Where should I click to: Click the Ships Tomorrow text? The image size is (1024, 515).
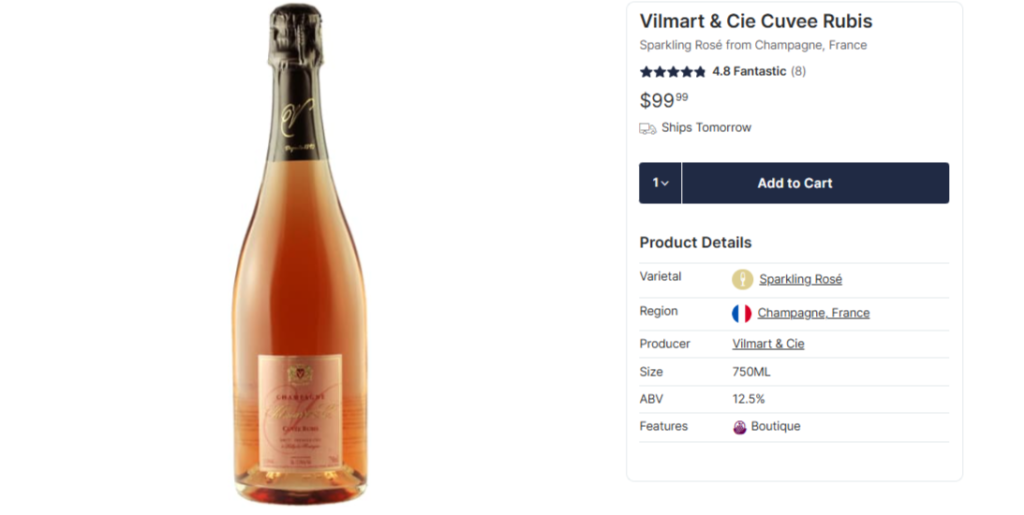[x=706, y=128]
